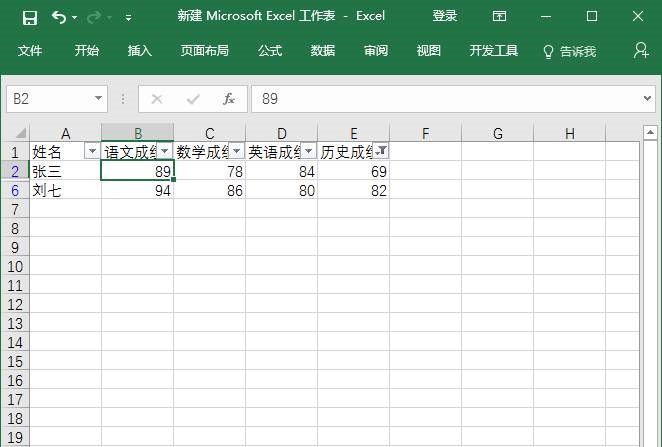Click the vertical scrollbar up arrow

tap(650, 133)
